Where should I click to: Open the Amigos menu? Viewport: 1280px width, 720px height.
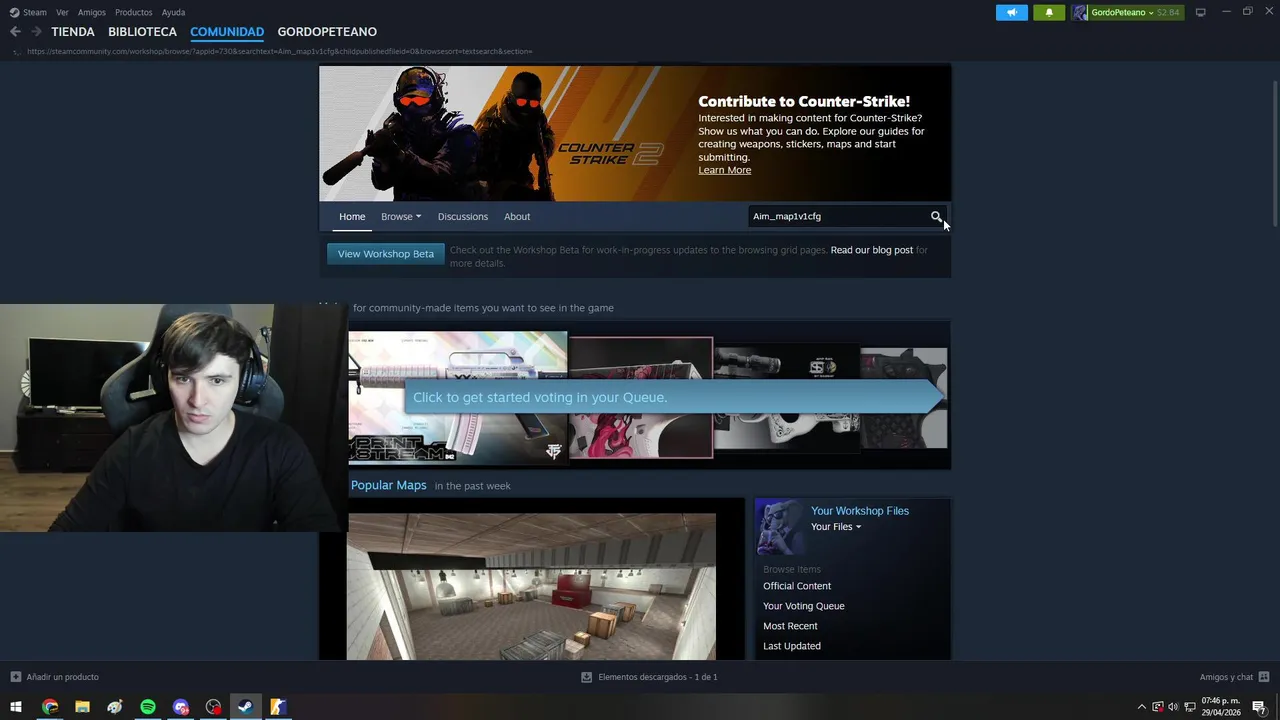click(92, 12)
